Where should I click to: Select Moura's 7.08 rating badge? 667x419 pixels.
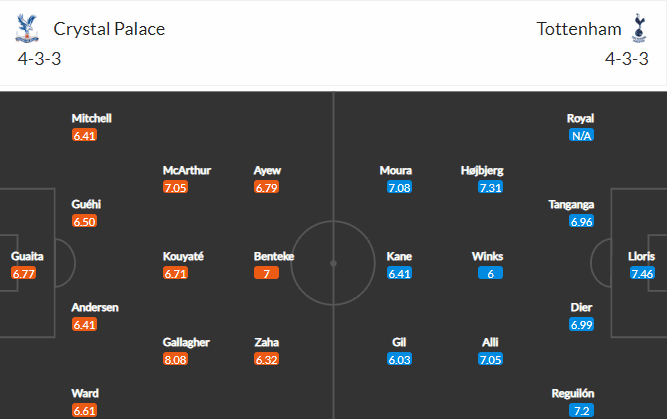[x=399, y=187]
